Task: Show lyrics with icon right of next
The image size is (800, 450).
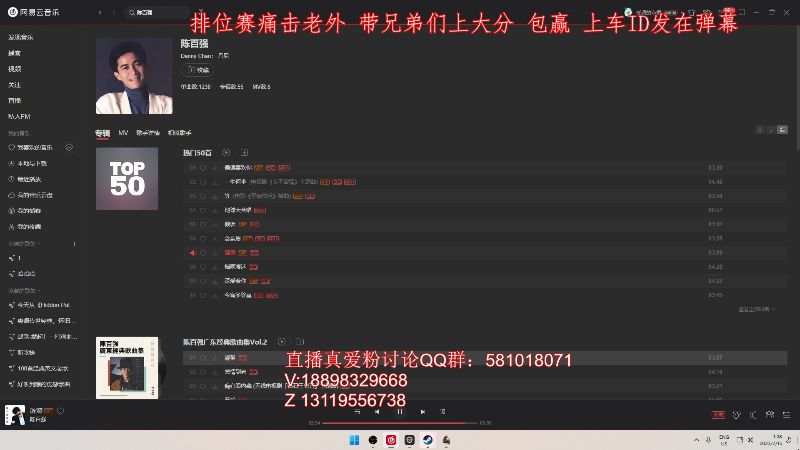Action: 442,412
